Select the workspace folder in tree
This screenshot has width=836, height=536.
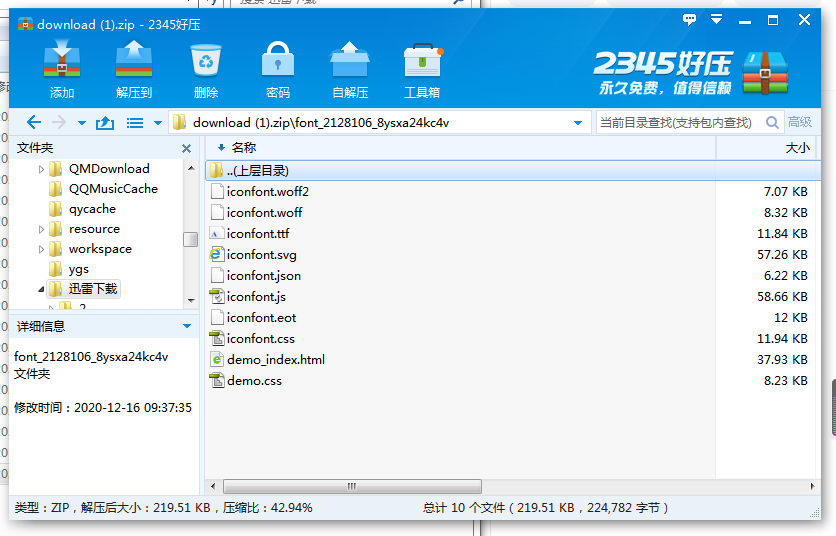click(90, 249)
